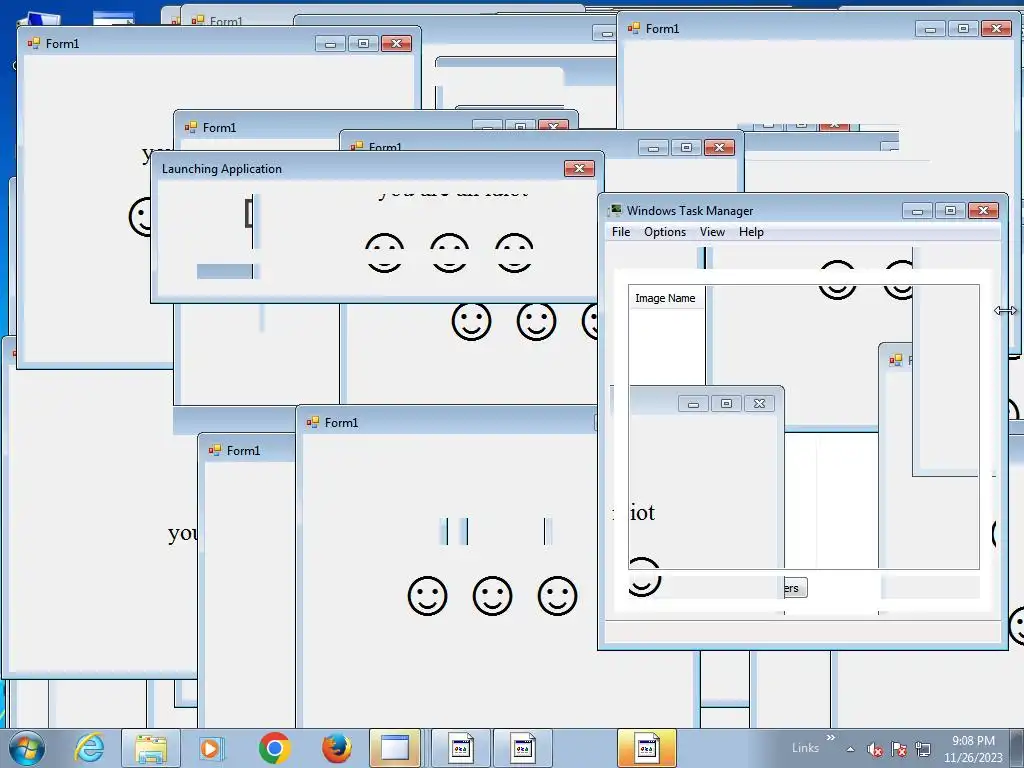Close the Windows Task Manager window

click(x=984, y=210)
